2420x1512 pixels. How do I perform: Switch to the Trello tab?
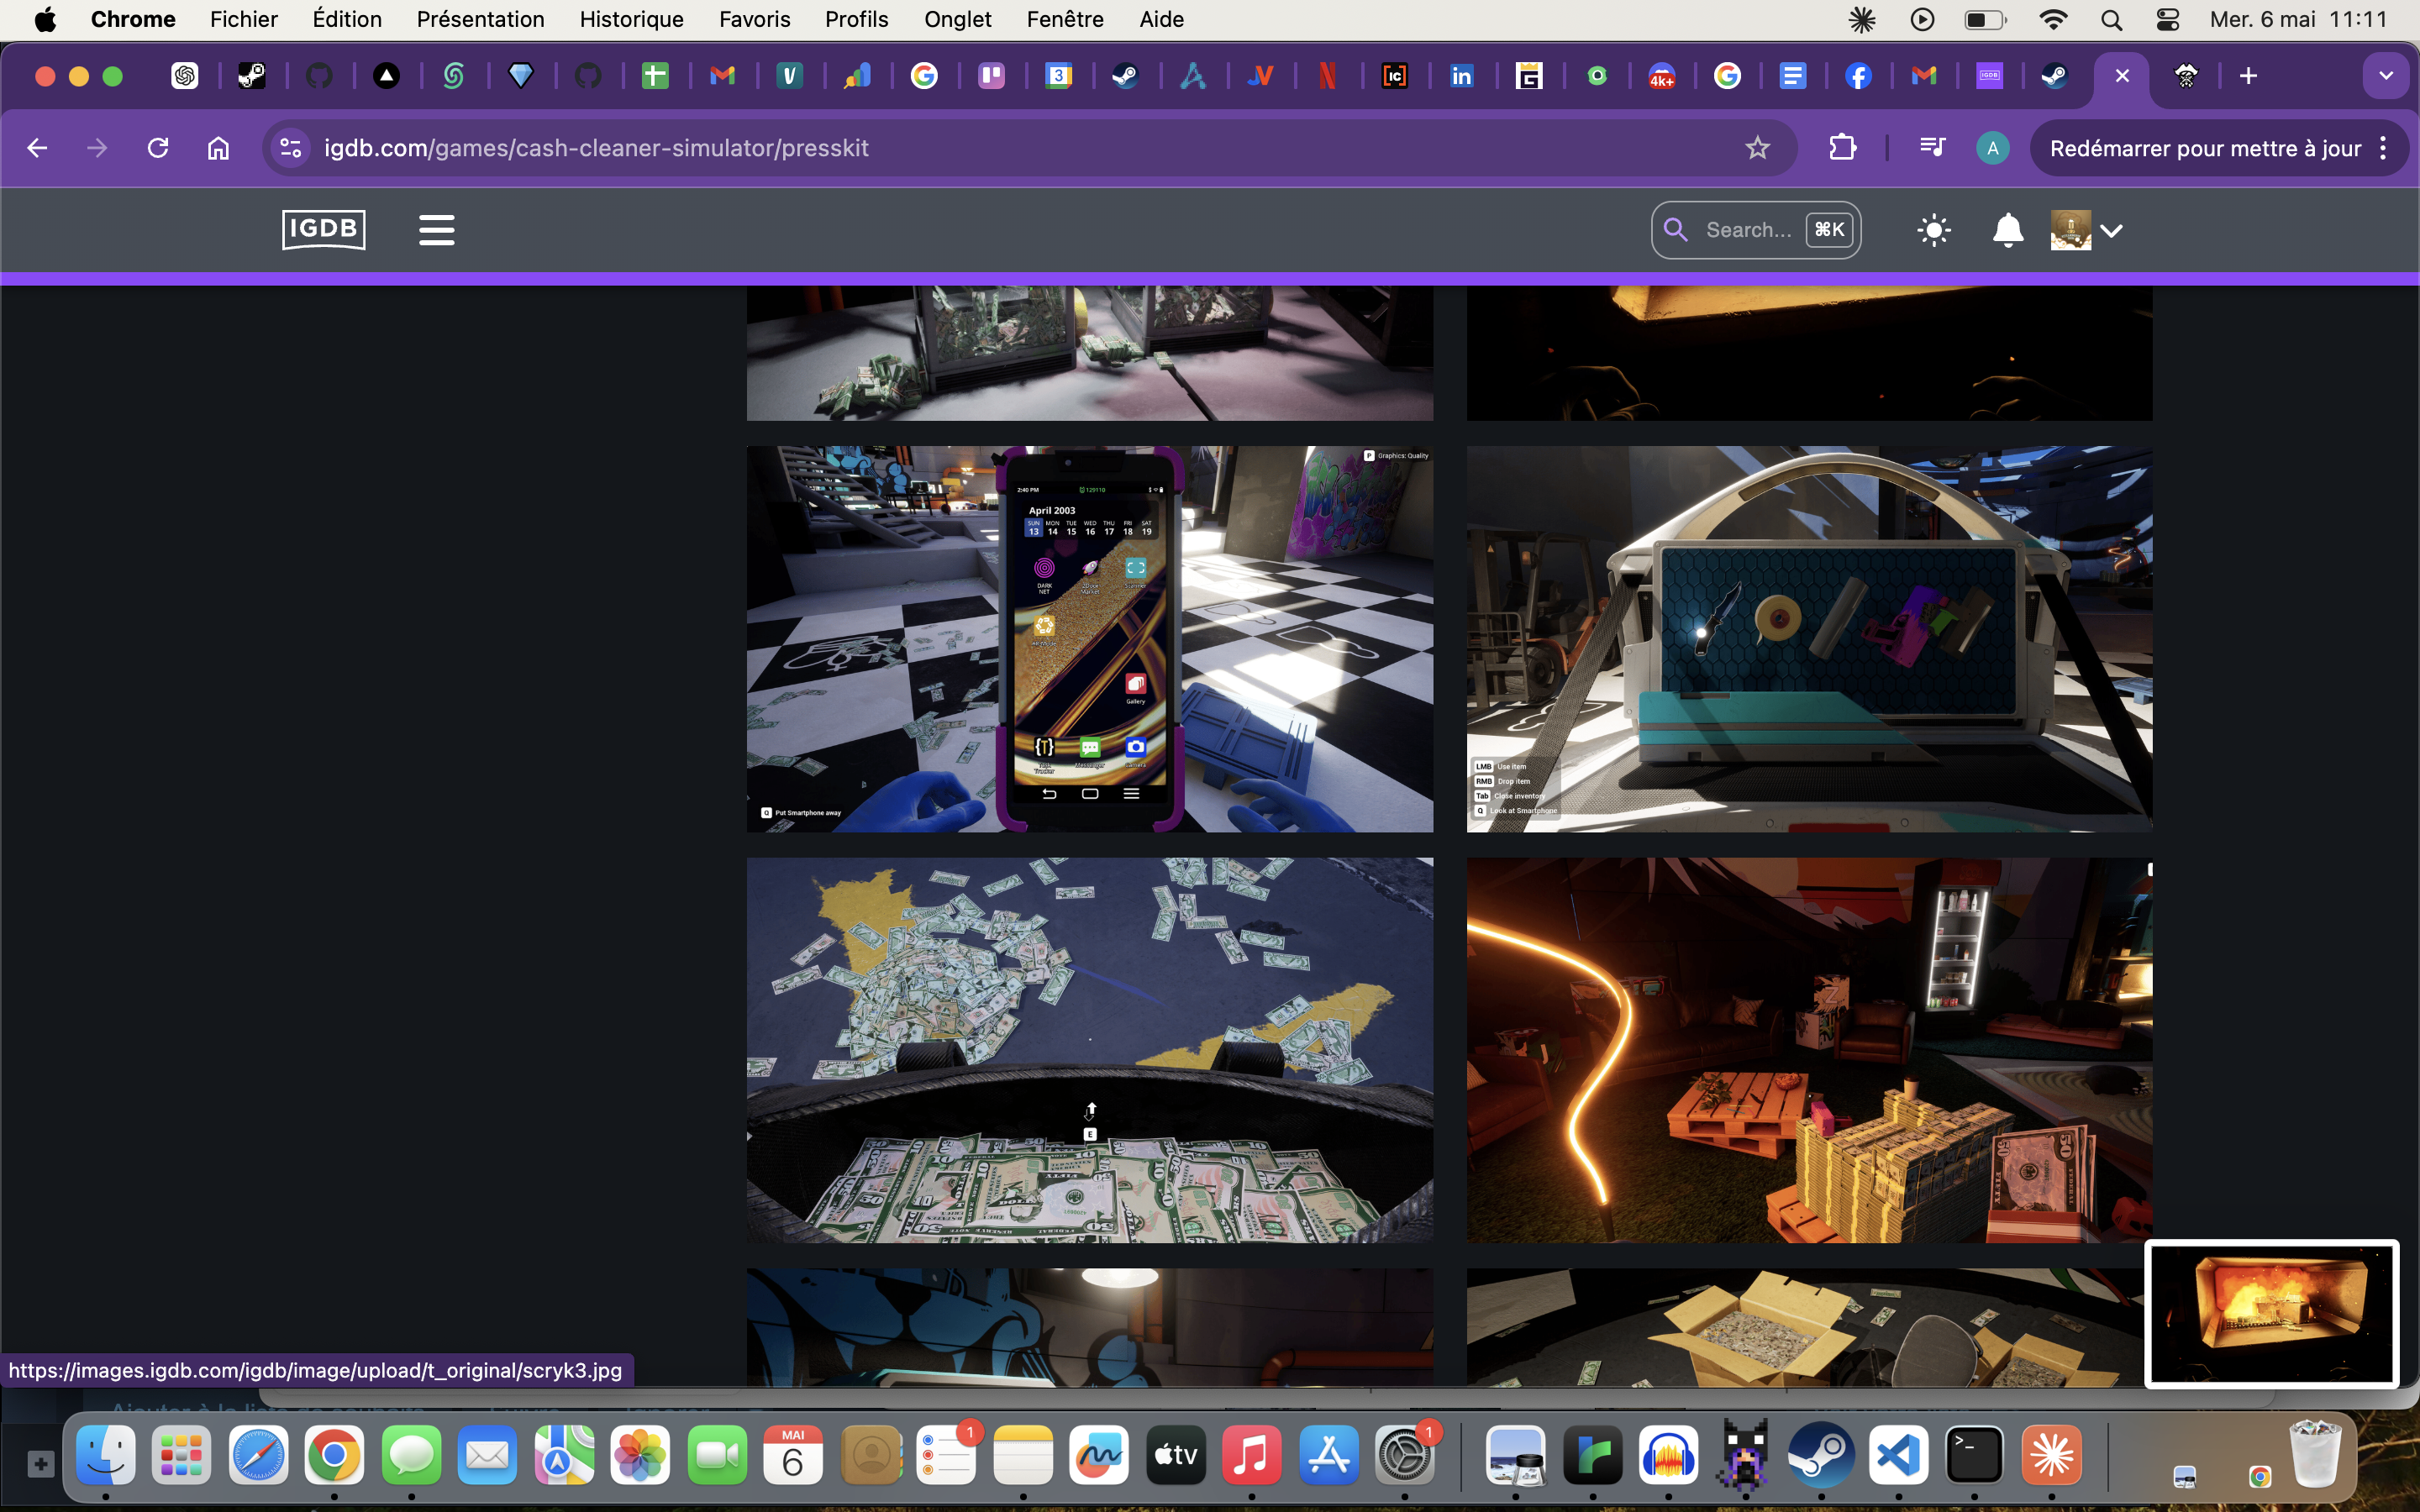991,76
